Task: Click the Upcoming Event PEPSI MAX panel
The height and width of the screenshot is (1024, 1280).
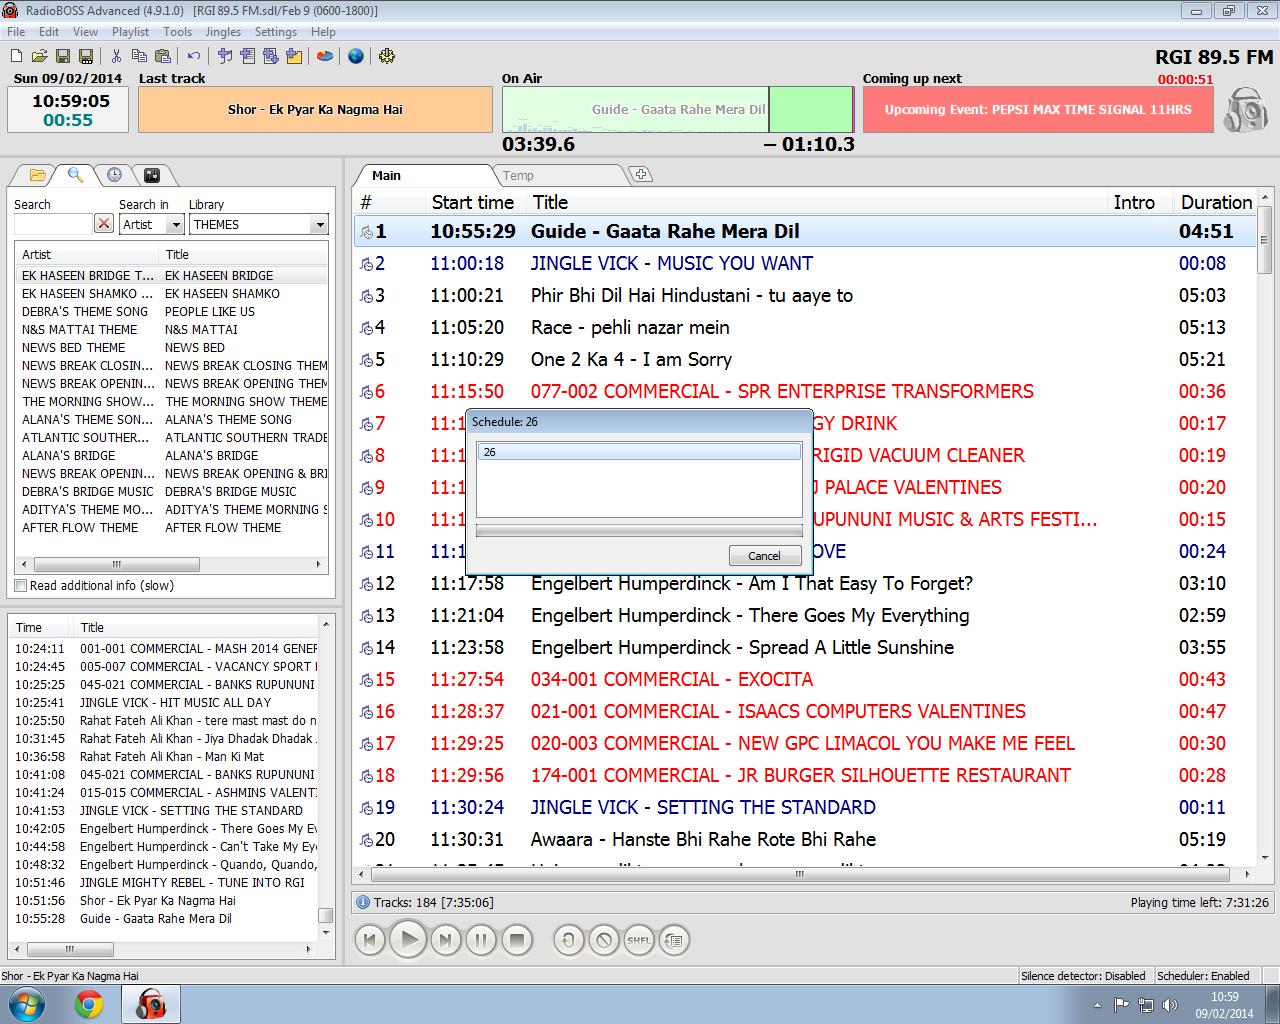Action: [x=1038, y=110]
